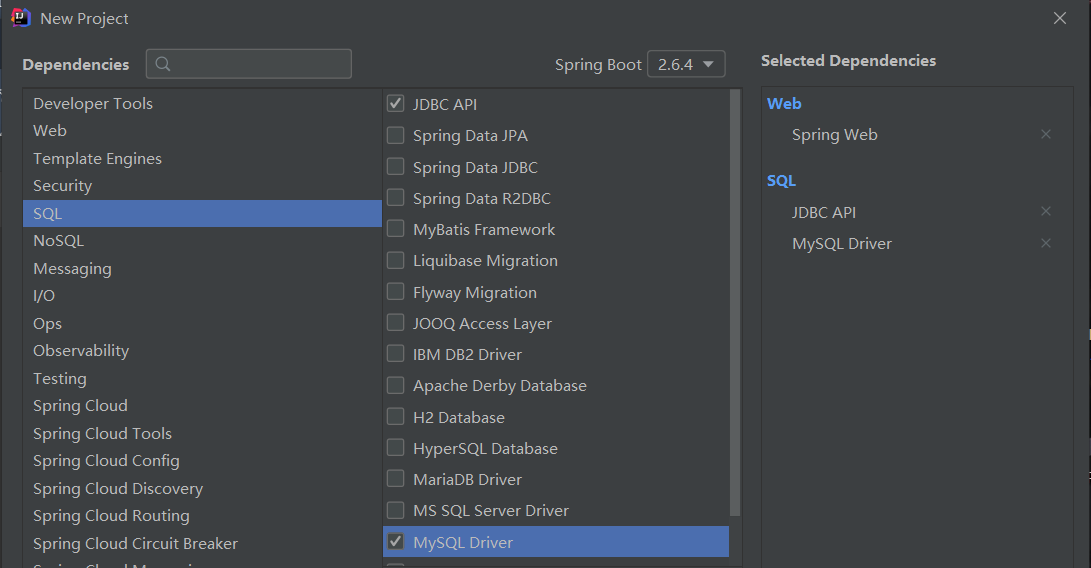Image resolution: width=1091 pixels, height=568 pixels.
Task: Enable the Spring Data JPA checkbox
Action: [395, 135]
